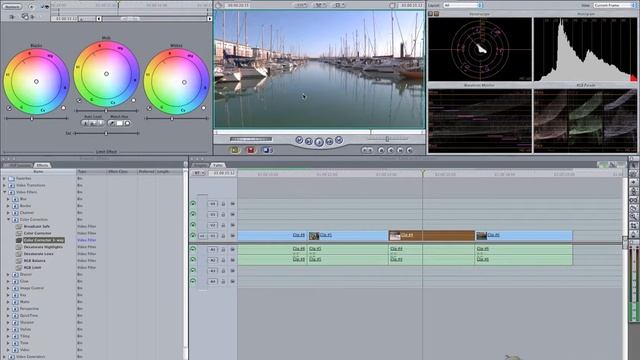Click the red Overwrite edit button

point(251,150)
